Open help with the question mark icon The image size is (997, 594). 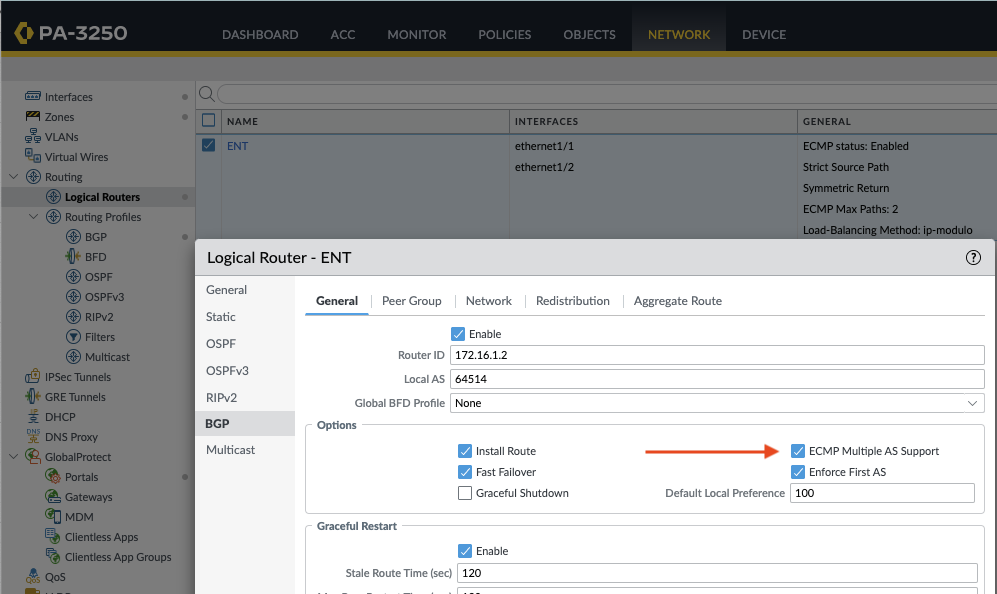(x=973, y=258)
